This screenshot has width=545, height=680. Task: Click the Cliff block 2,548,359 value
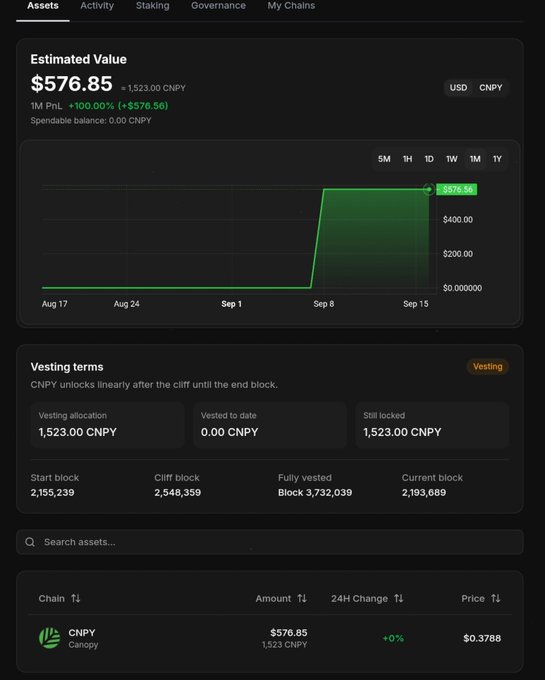(x=178, y=493)
